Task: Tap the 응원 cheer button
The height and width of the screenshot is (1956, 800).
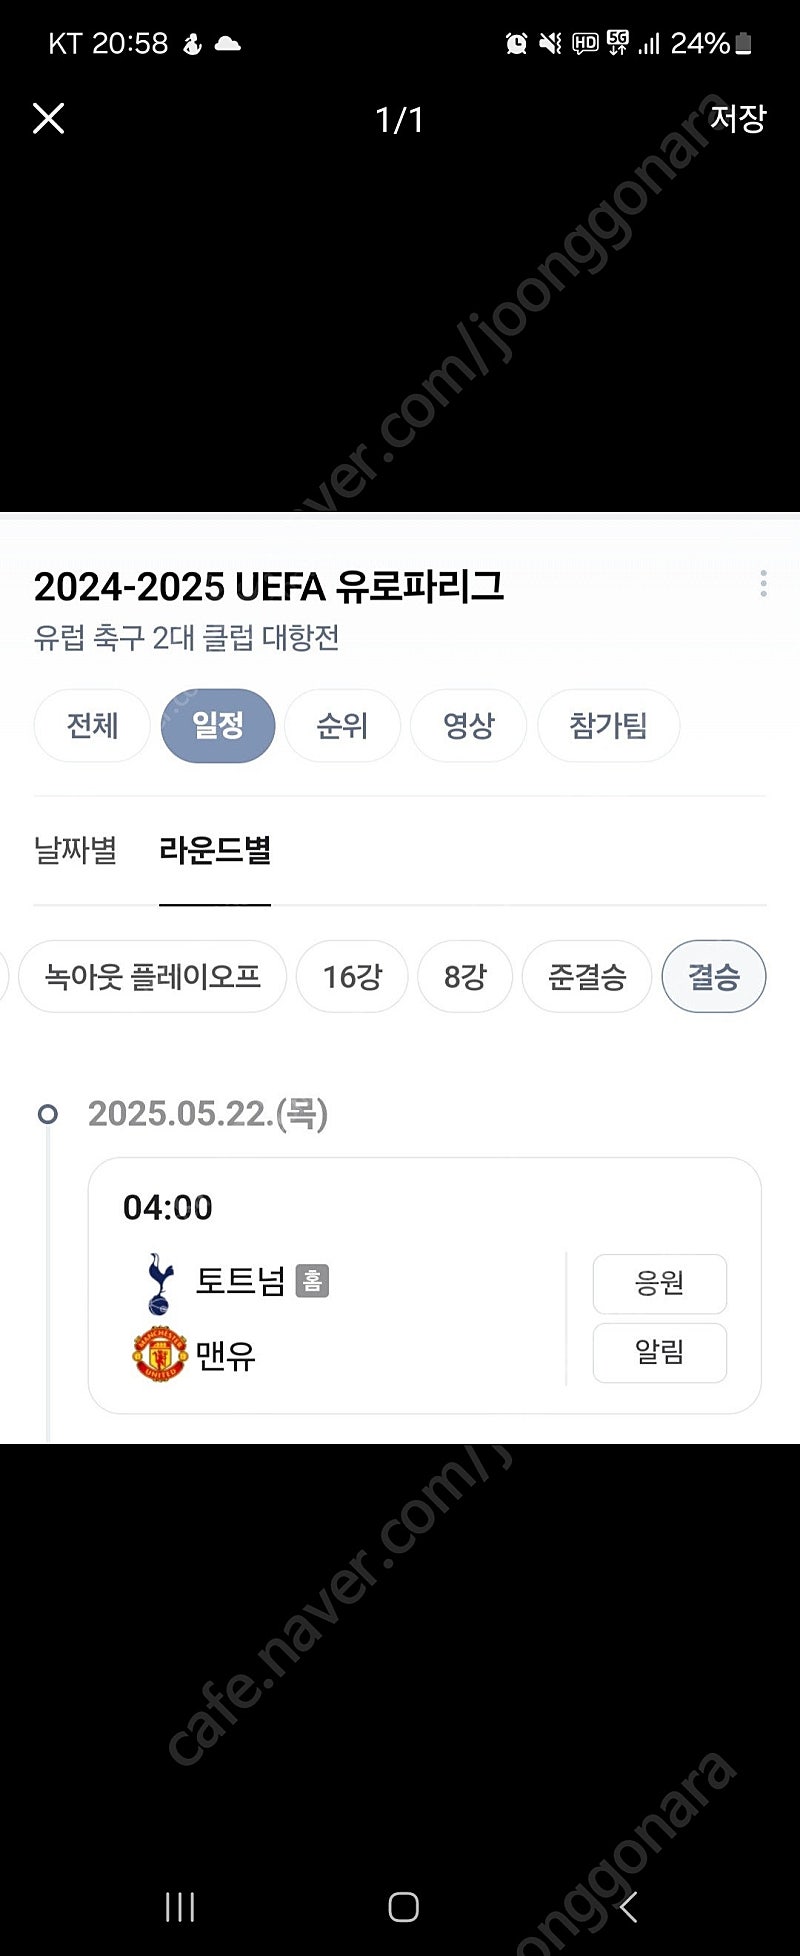Action: (x=660, y=1283)
